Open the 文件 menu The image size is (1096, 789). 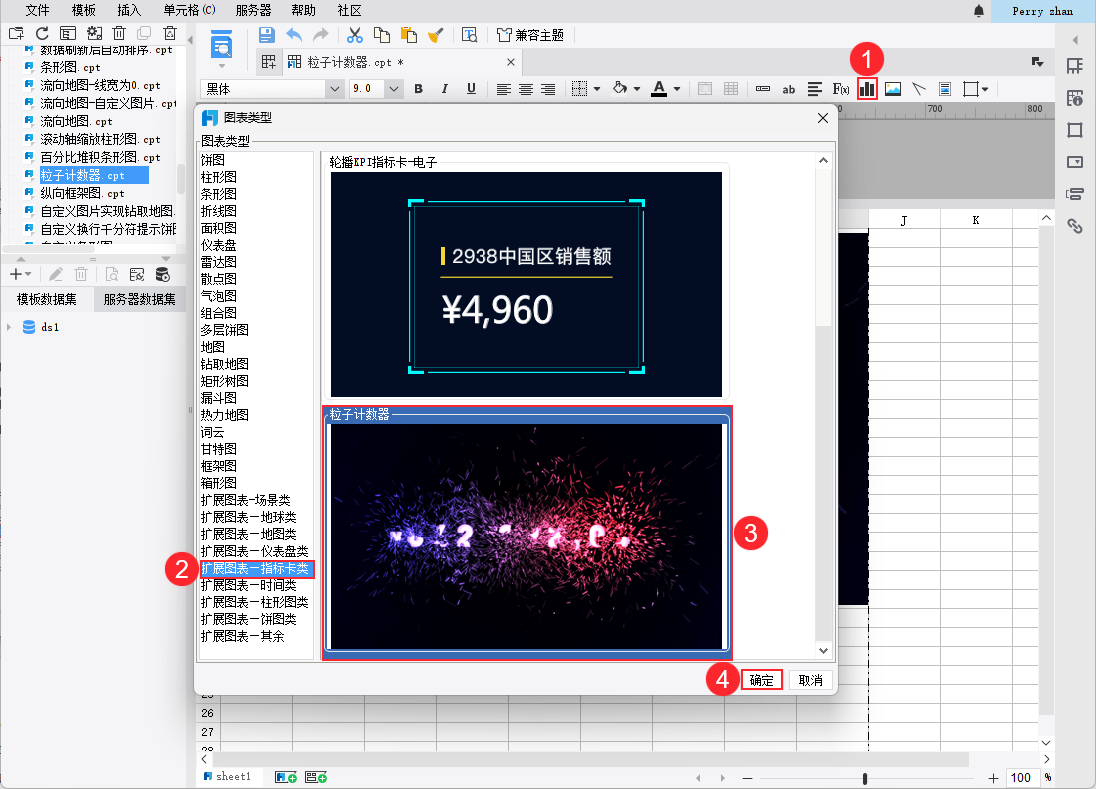[38, 10]
